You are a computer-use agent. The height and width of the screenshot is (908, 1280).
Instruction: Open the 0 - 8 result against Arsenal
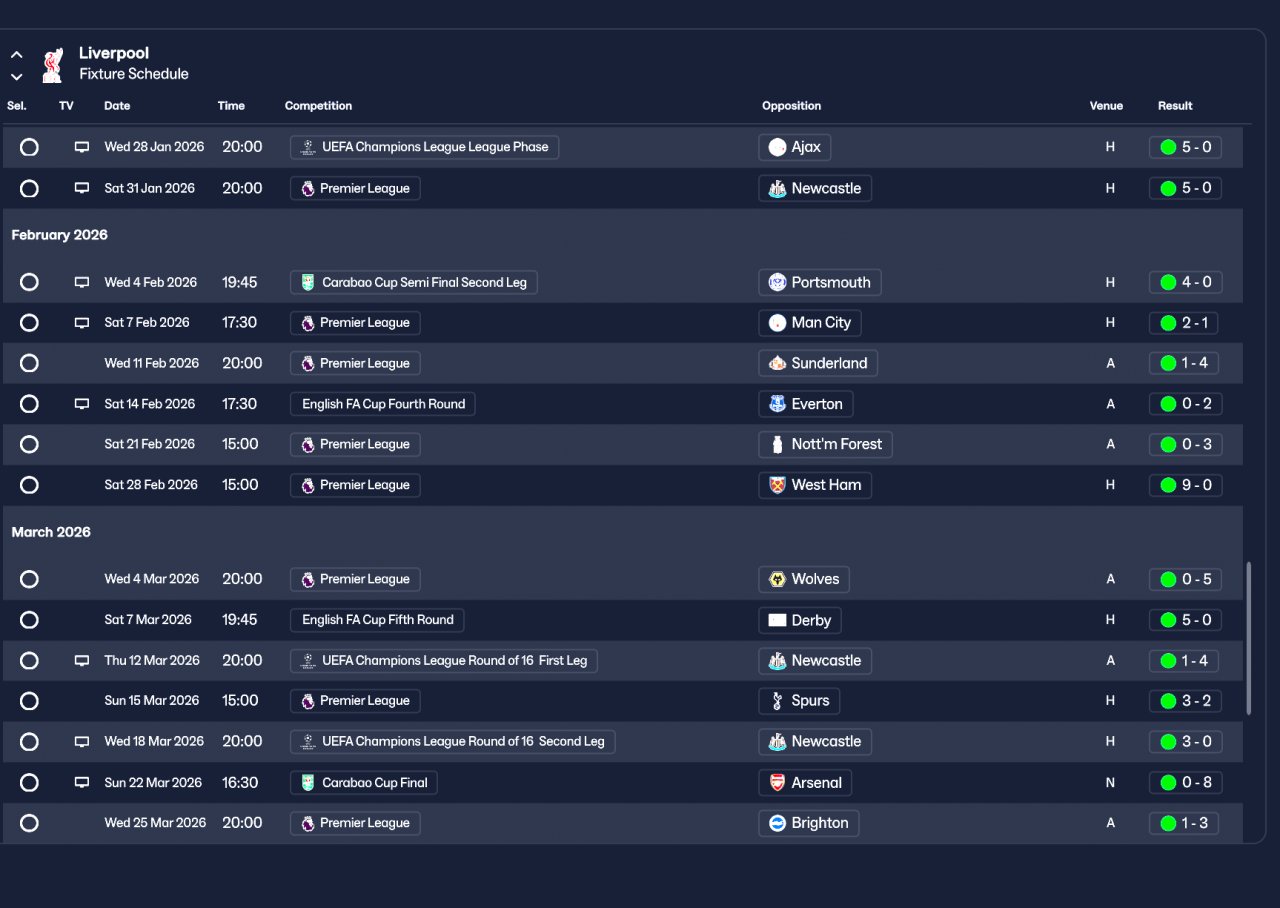pos(1185,782)
